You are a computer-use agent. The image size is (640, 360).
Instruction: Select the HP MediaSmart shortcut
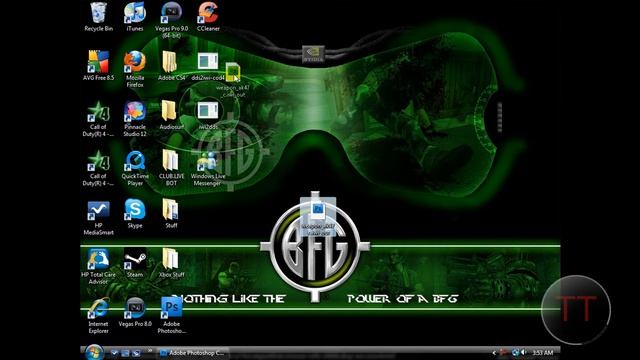98,218
